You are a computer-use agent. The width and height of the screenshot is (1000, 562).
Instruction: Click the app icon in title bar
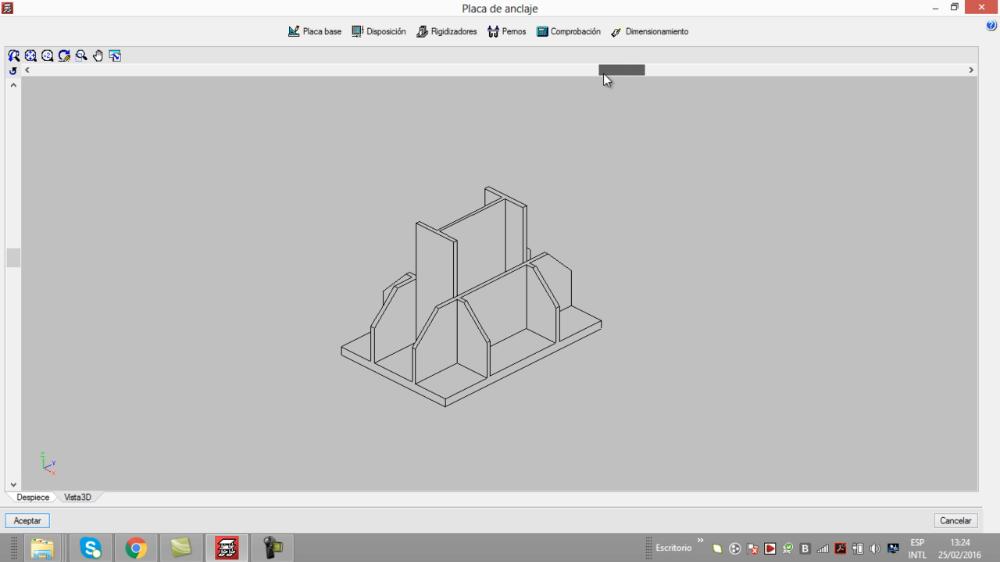tap(8, 8)
